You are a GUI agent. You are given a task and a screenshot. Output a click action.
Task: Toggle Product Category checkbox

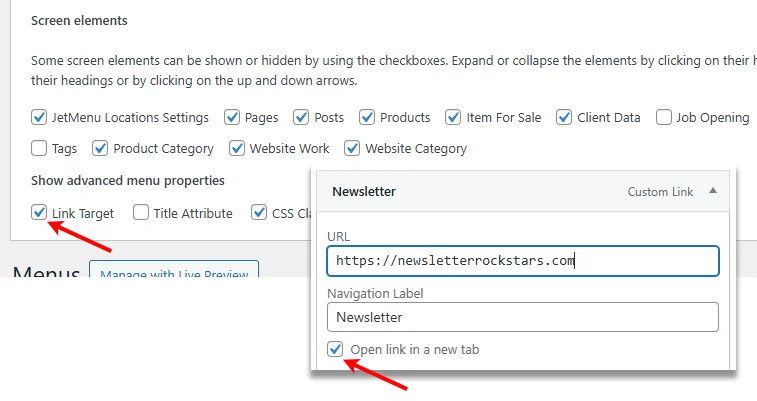point(100,148)
